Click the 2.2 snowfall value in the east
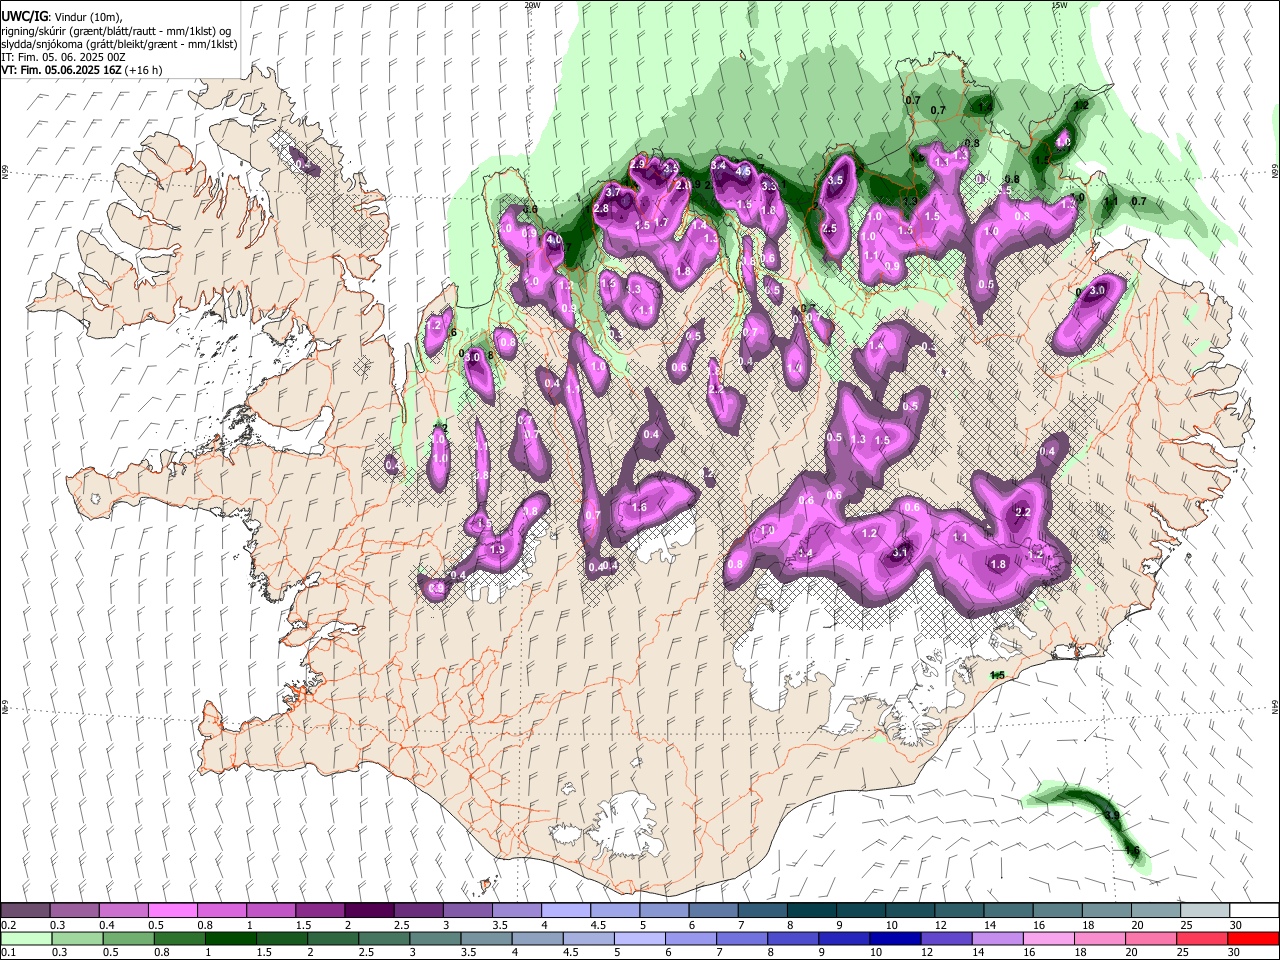This screenshot has height=960, width=1280. click(x=1022, y=512)
